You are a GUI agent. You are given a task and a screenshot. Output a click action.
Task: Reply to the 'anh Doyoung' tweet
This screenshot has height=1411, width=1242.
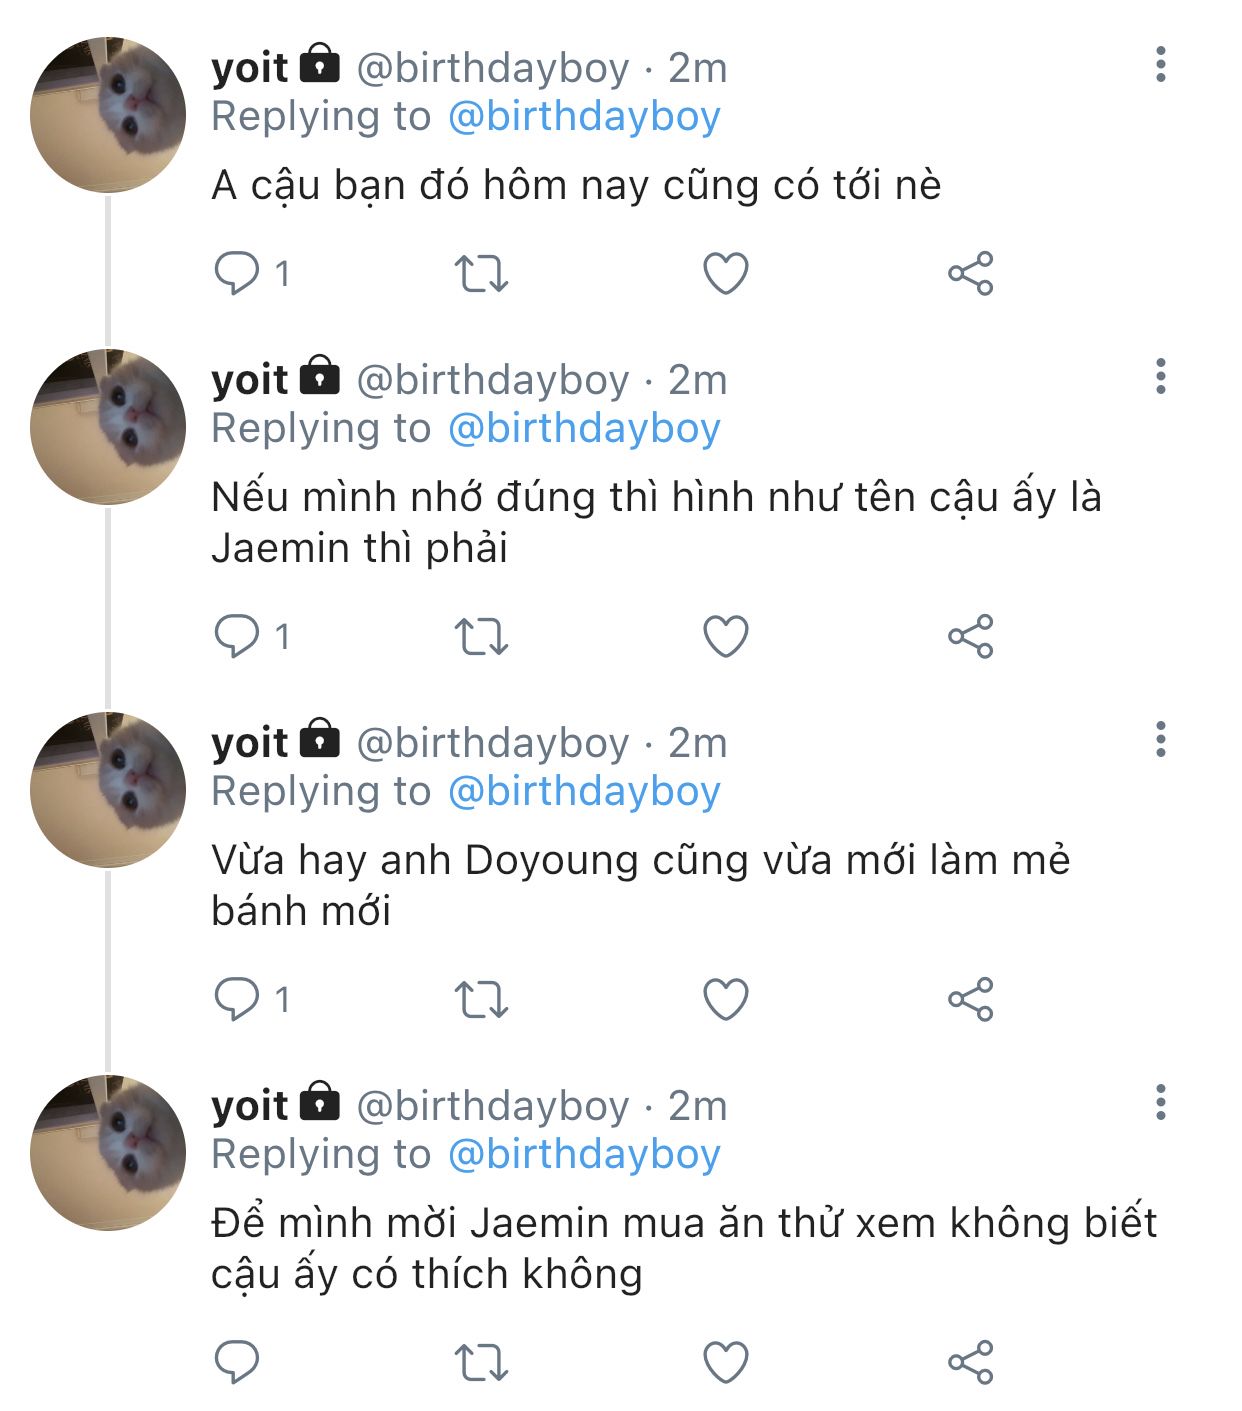click(x=237, y=999)
